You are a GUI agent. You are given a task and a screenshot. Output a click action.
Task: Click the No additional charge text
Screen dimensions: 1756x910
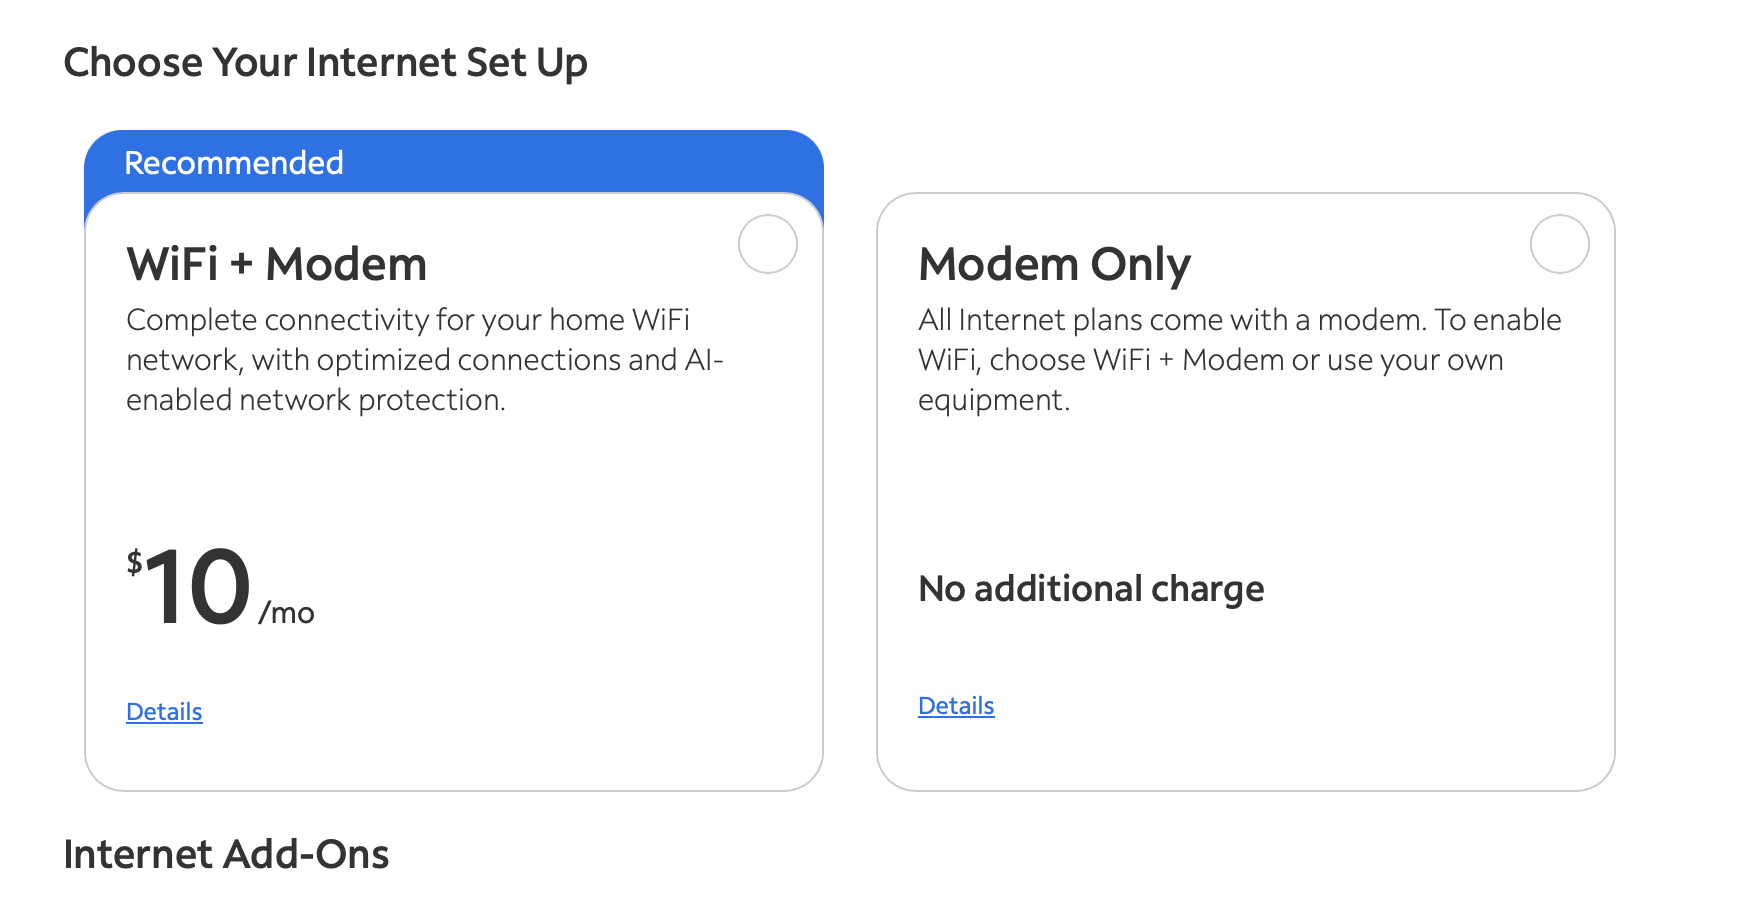1091,589
